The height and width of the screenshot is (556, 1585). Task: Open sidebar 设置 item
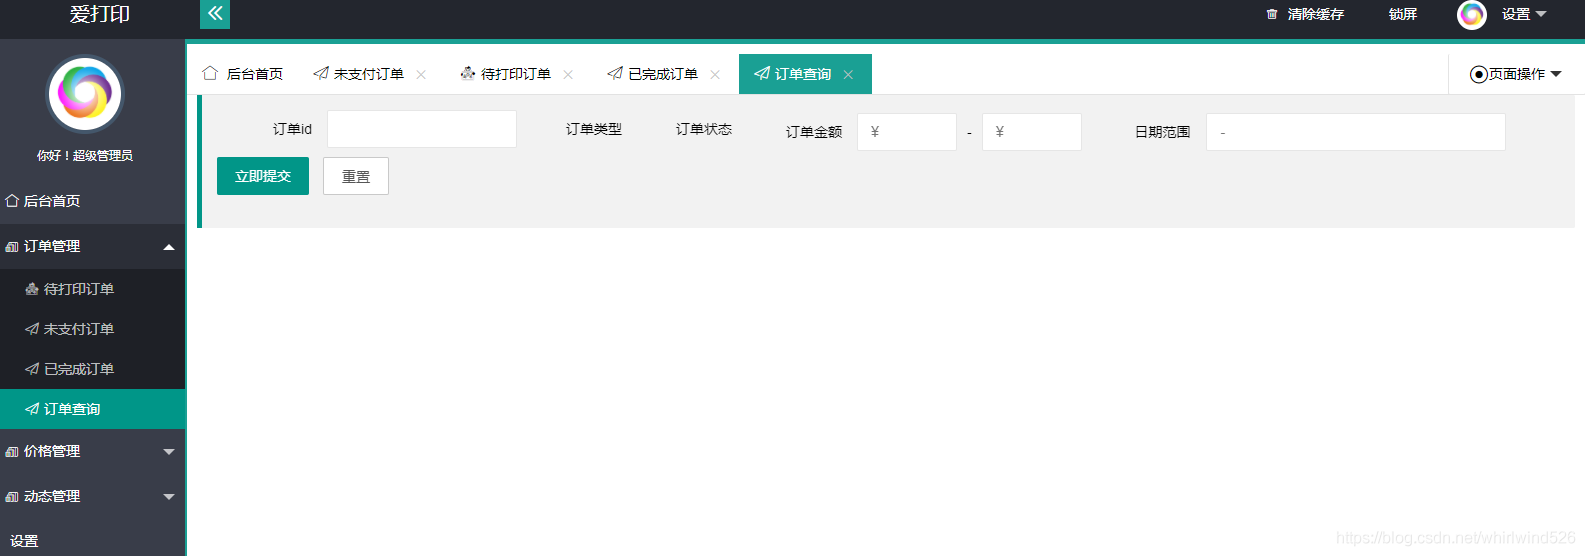click(x=93, y=541)
